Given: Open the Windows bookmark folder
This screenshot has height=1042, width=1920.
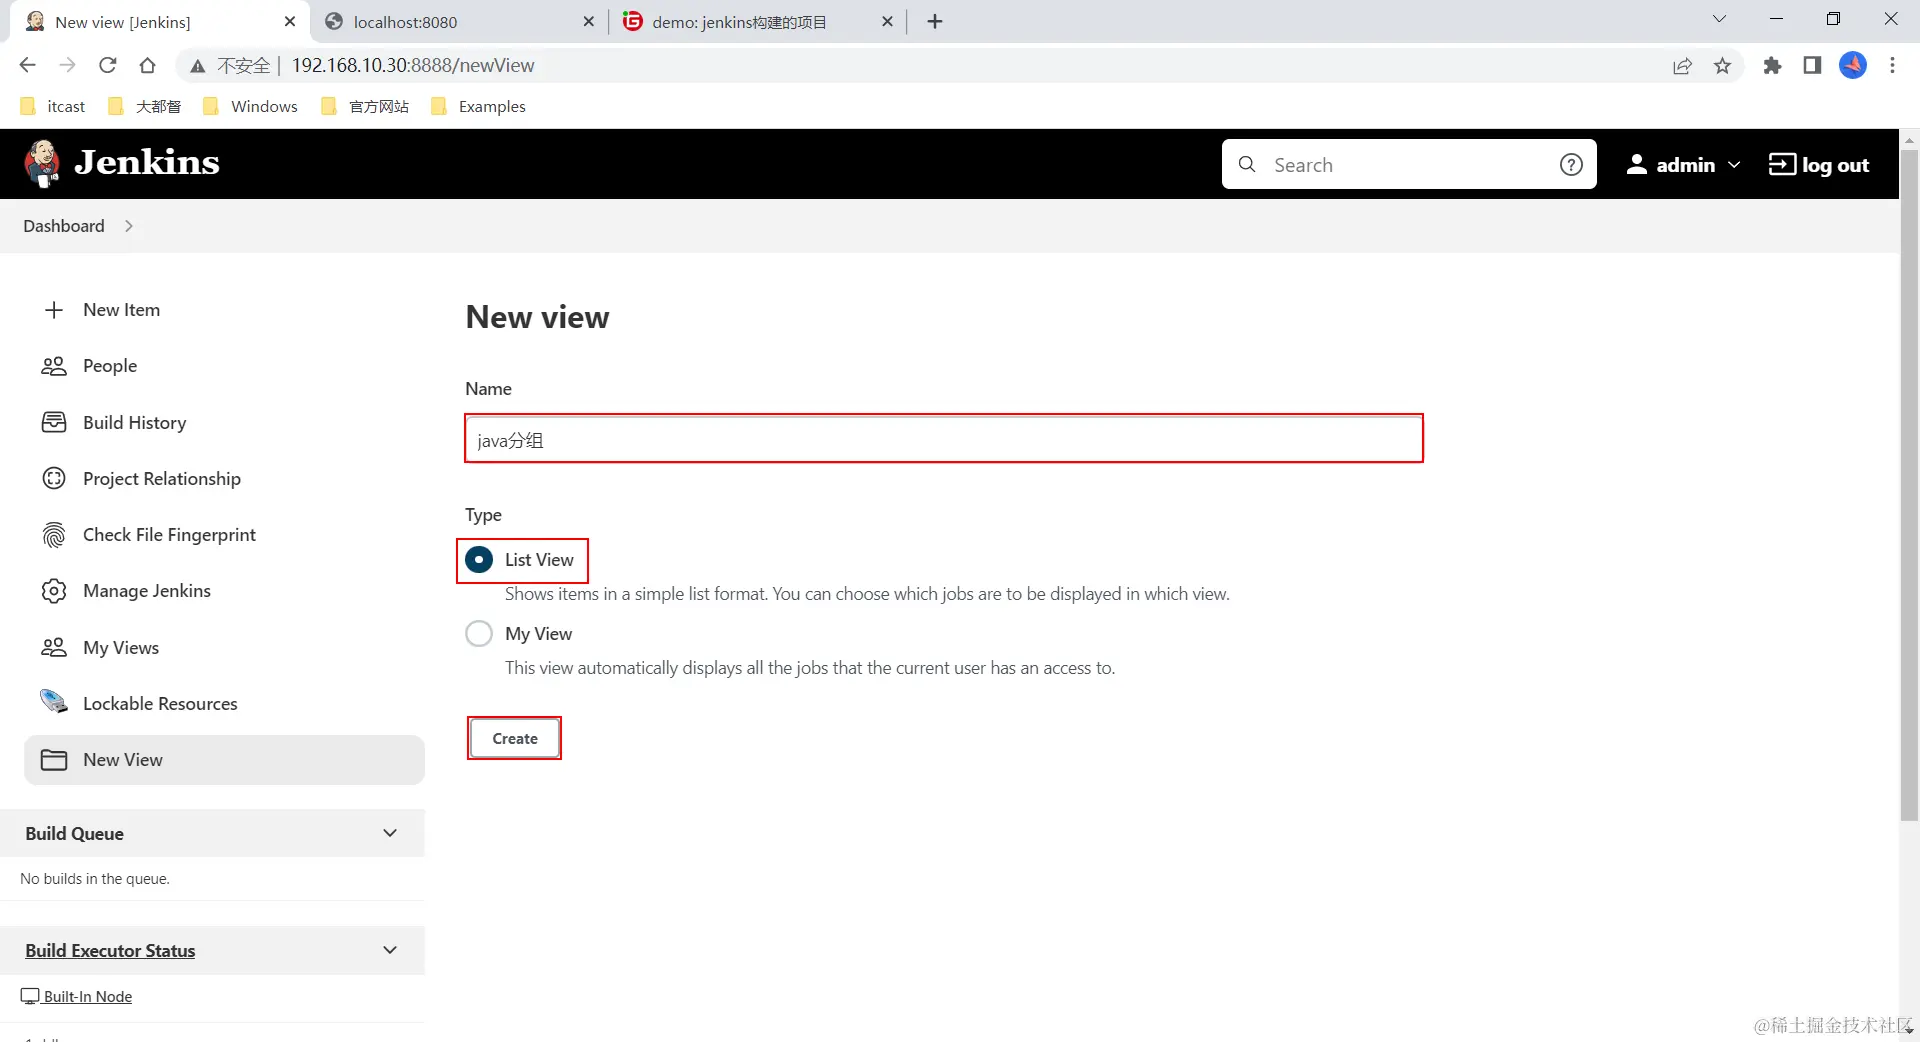Looking at the screenshot, I should pos(250,106).
